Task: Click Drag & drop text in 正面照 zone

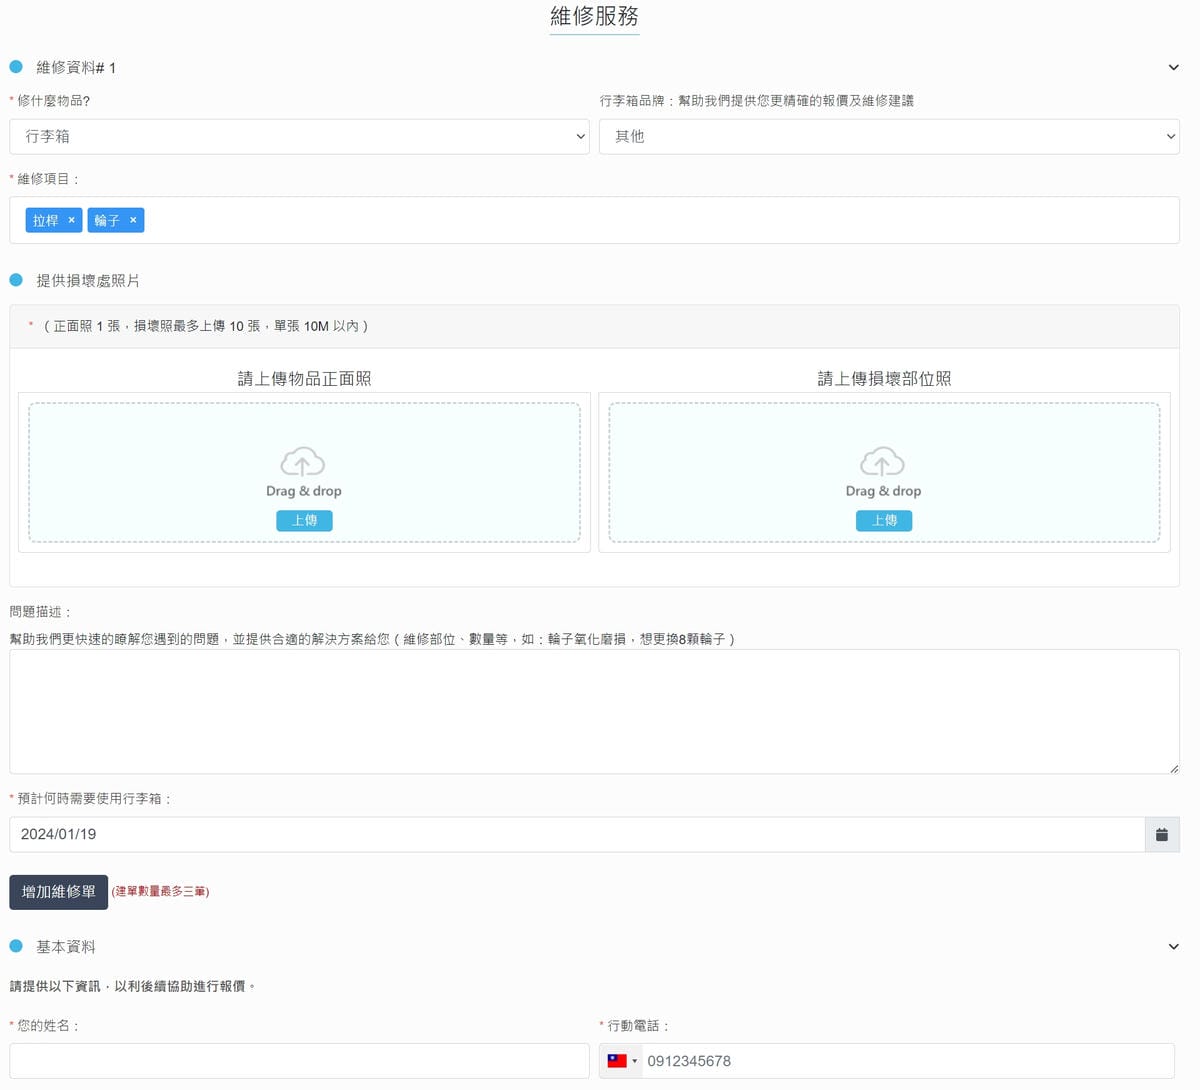Action: (x=304, y=491)
